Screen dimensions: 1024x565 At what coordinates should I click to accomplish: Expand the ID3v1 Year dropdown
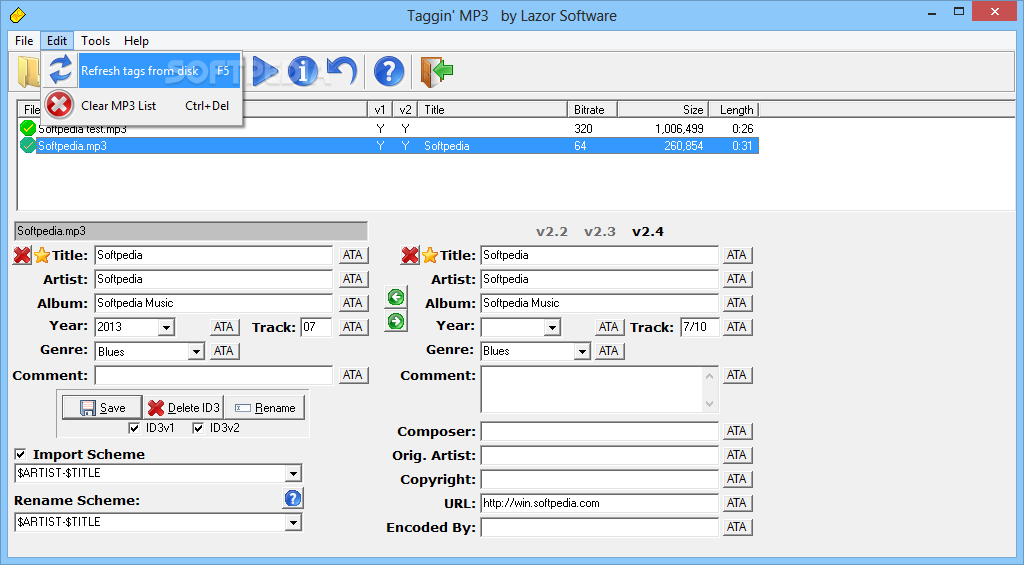point(167,327)
